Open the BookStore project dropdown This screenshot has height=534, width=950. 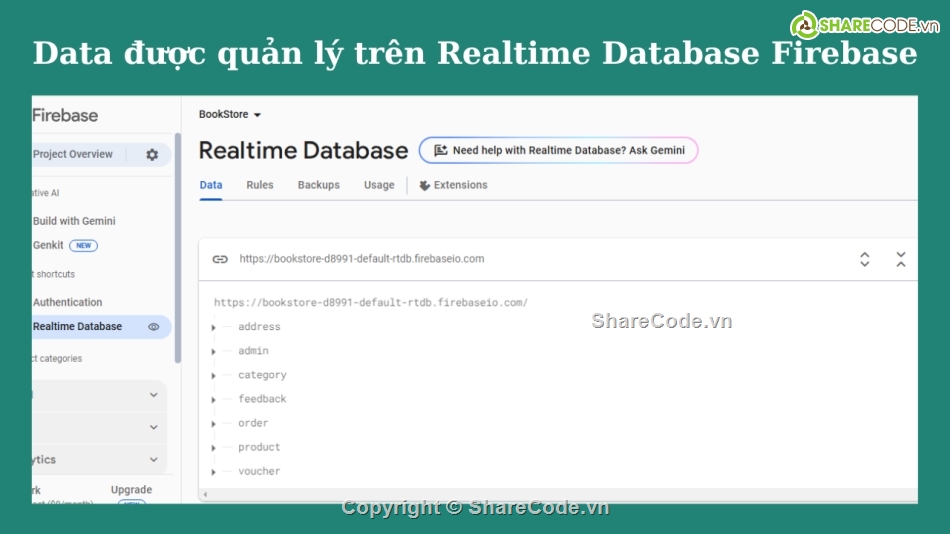(x=230, y=115)
